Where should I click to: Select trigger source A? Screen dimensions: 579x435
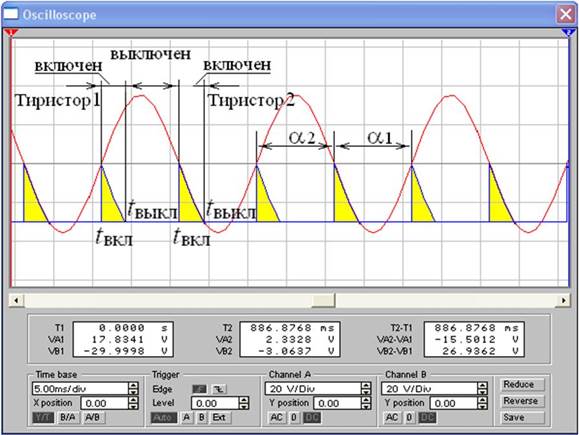[187, 418]
